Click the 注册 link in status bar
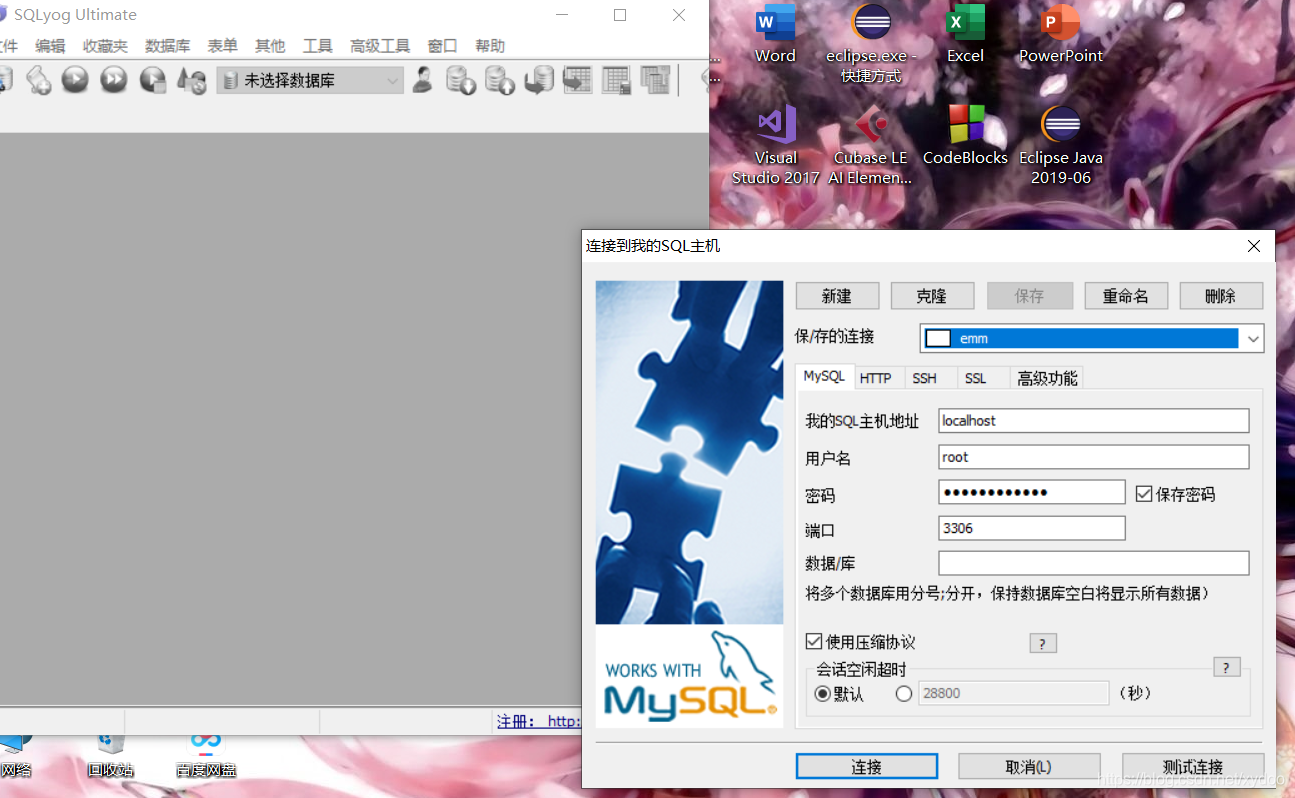This screenshot has height=798, width=1295. click(x=538, y=721)
